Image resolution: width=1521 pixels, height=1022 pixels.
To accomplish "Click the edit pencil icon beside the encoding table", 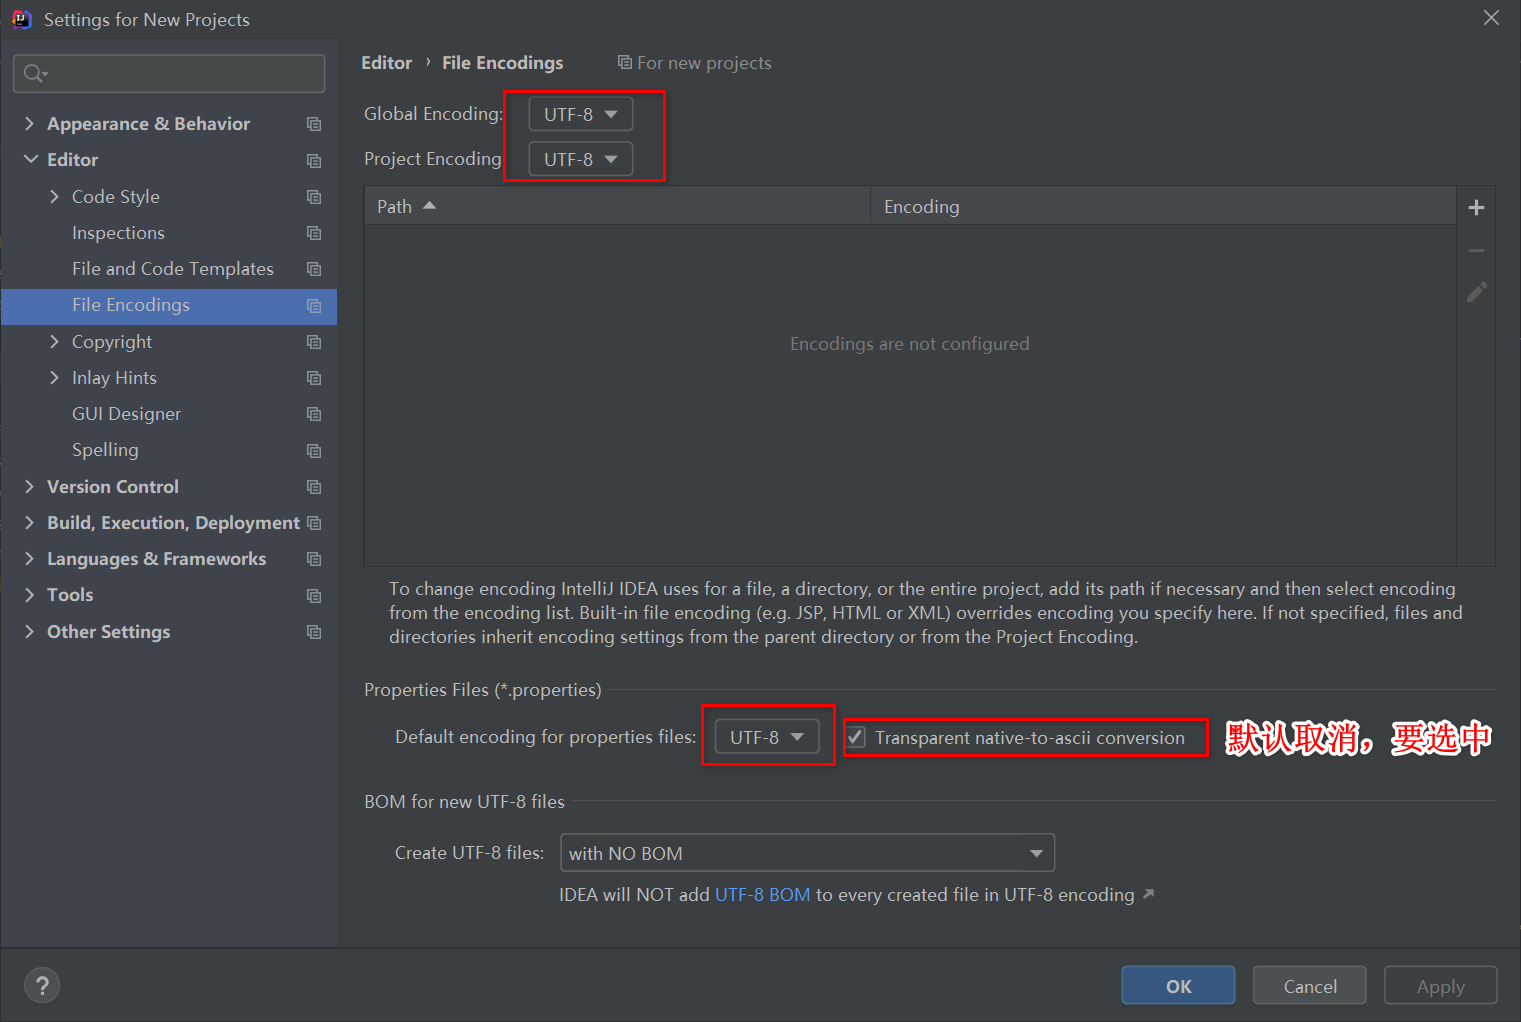I will [1476, 292].
